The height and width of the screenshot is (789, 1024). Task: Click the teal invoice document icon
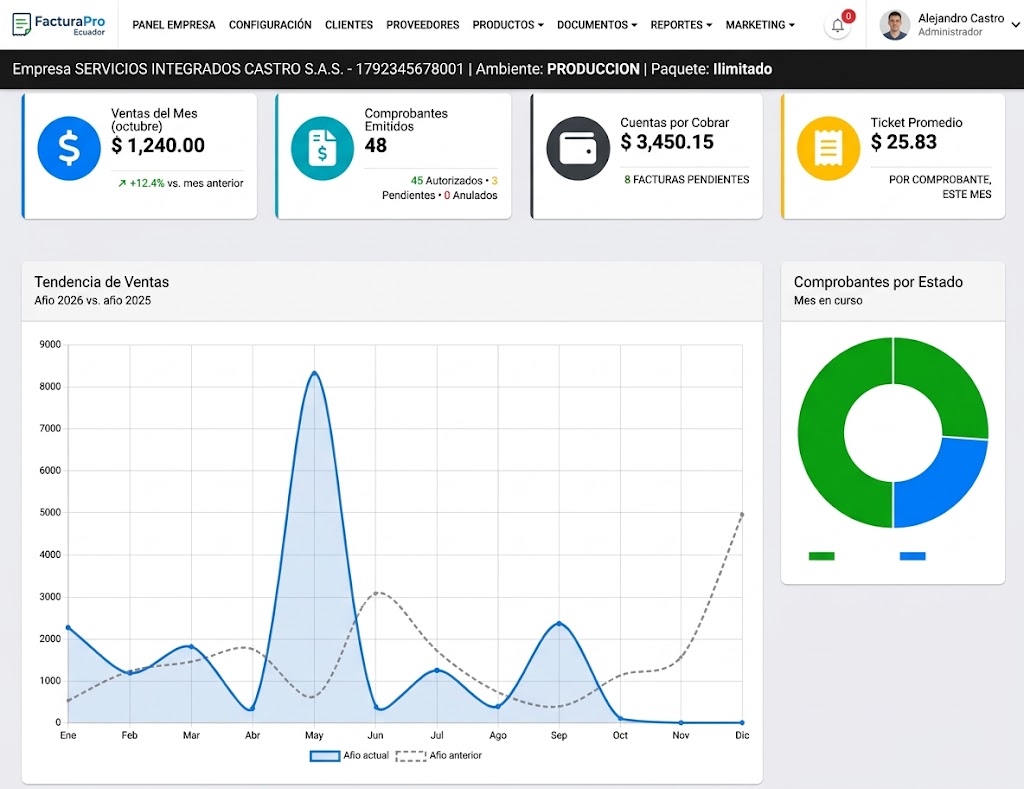pyautogui.click(x=323, y=148)
